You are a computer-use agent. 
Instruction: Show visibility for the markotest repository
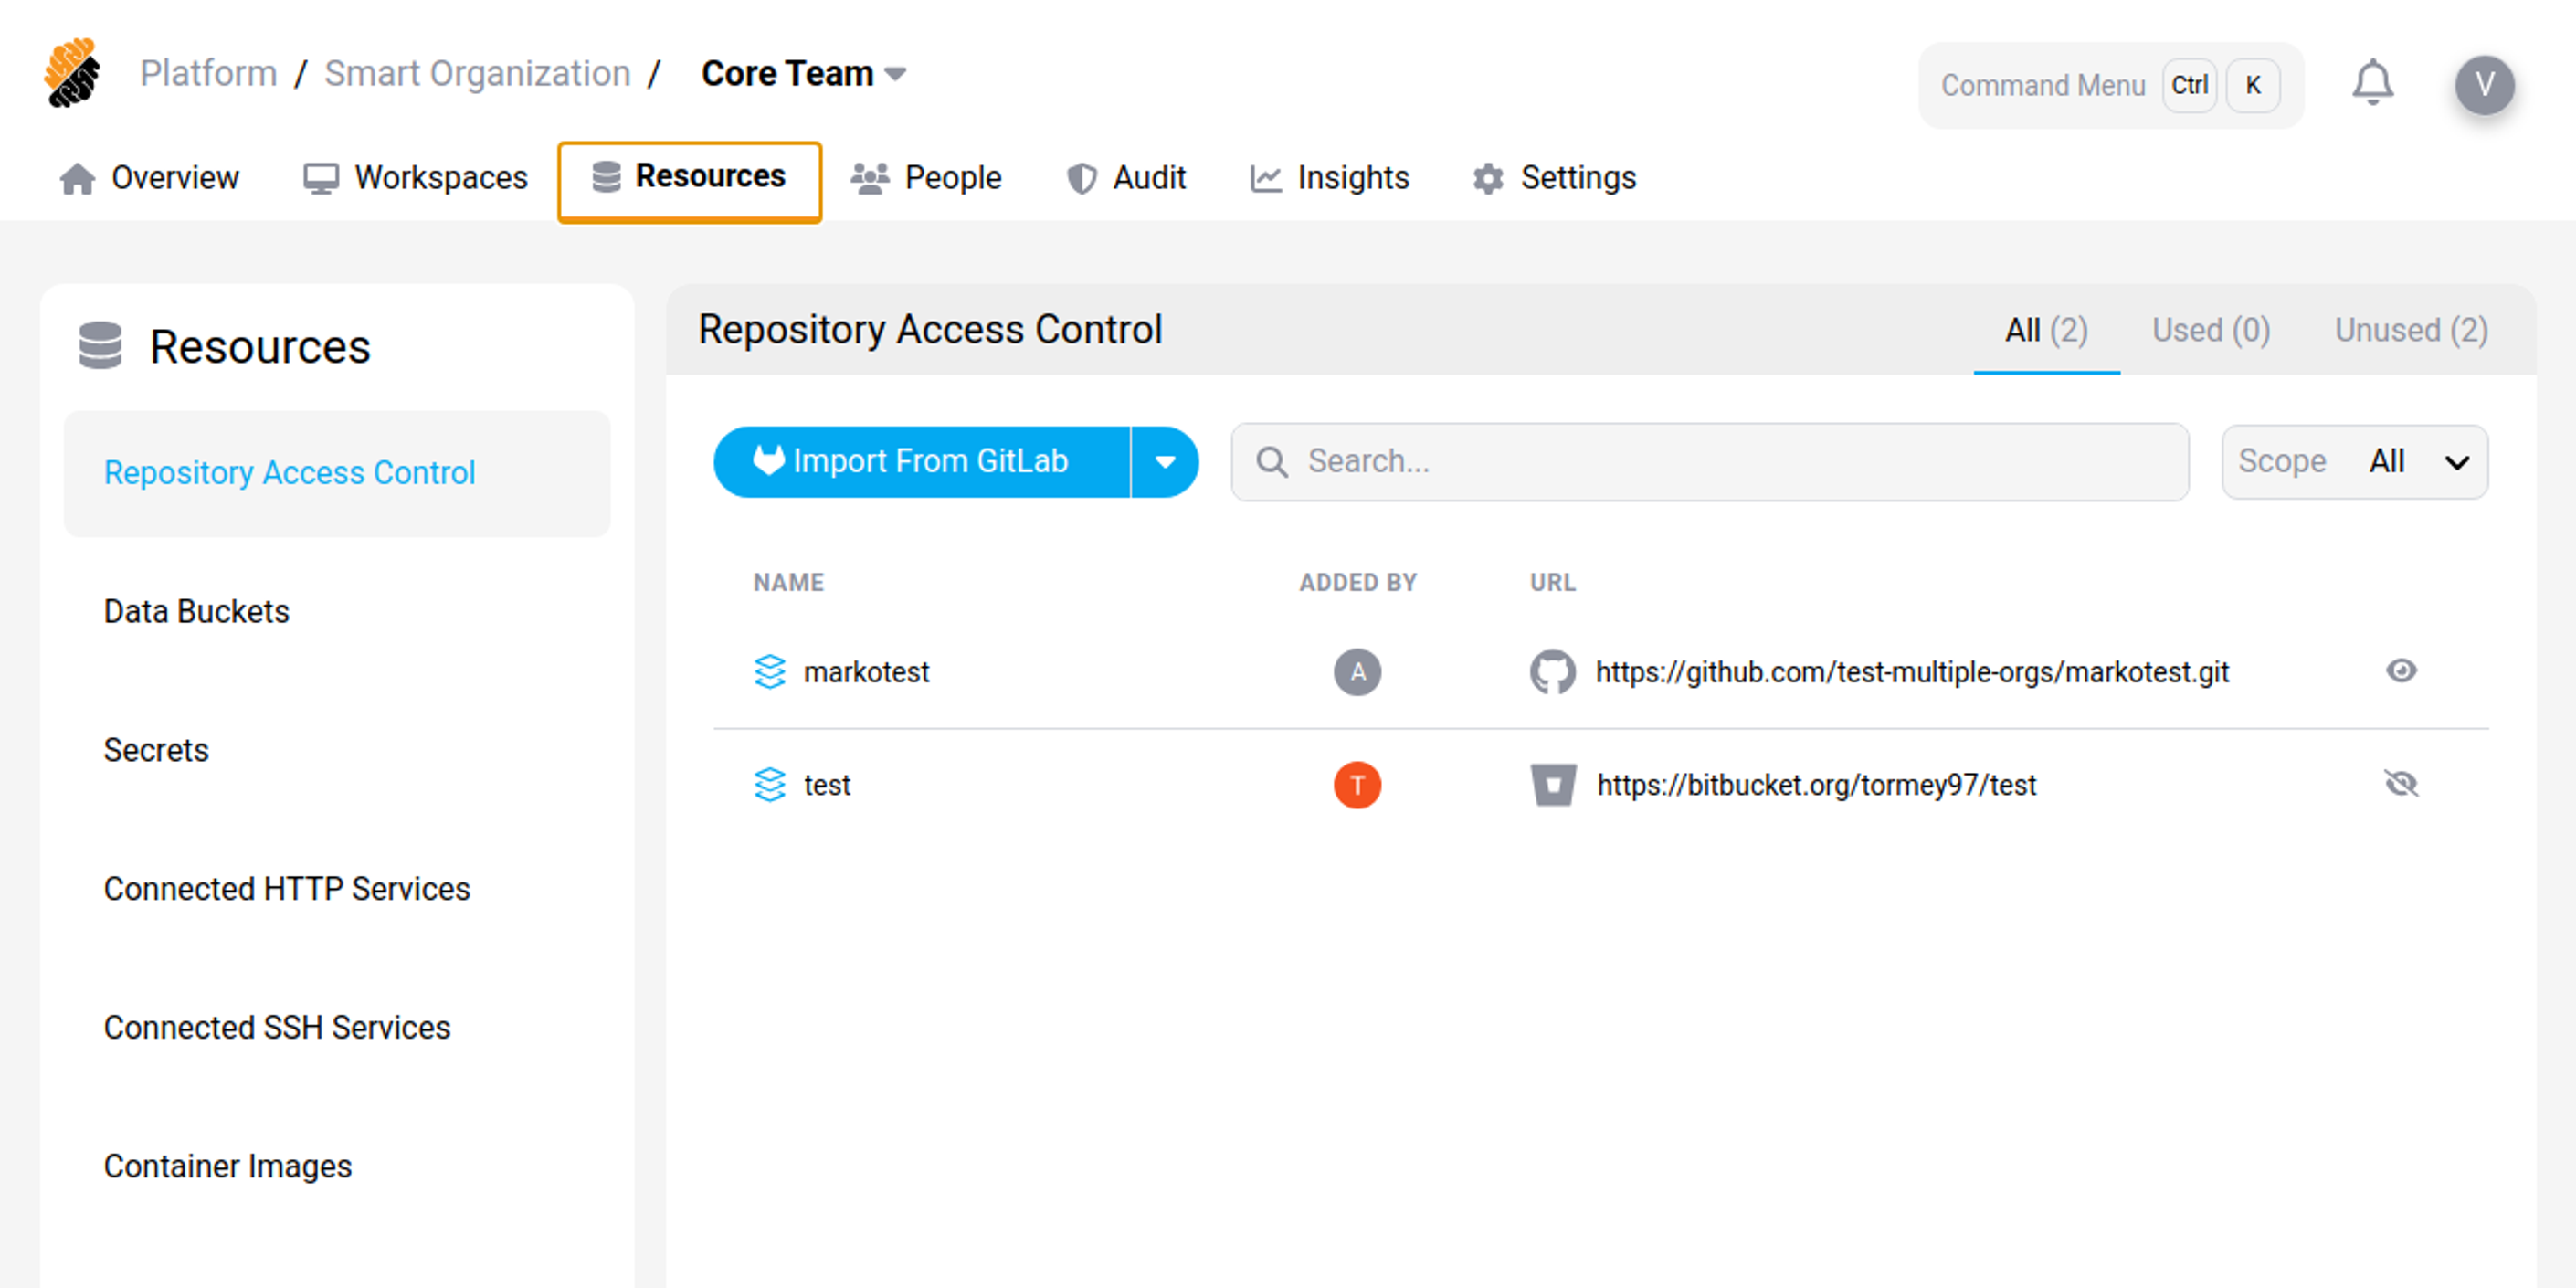tap(2403, 671)
